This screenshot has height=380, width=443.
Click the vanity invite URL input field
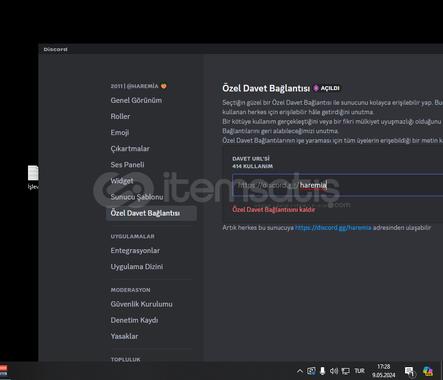[x=337, y=185]
